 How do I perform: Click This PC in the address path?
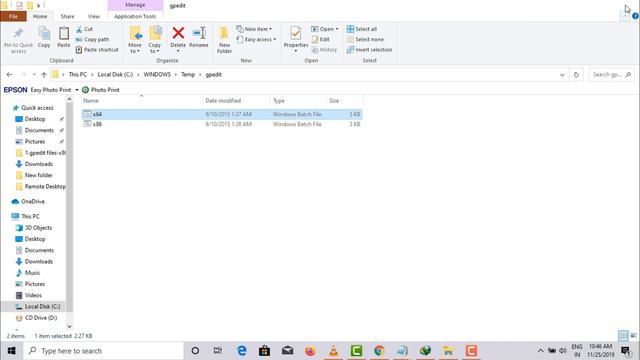point(78,75)
